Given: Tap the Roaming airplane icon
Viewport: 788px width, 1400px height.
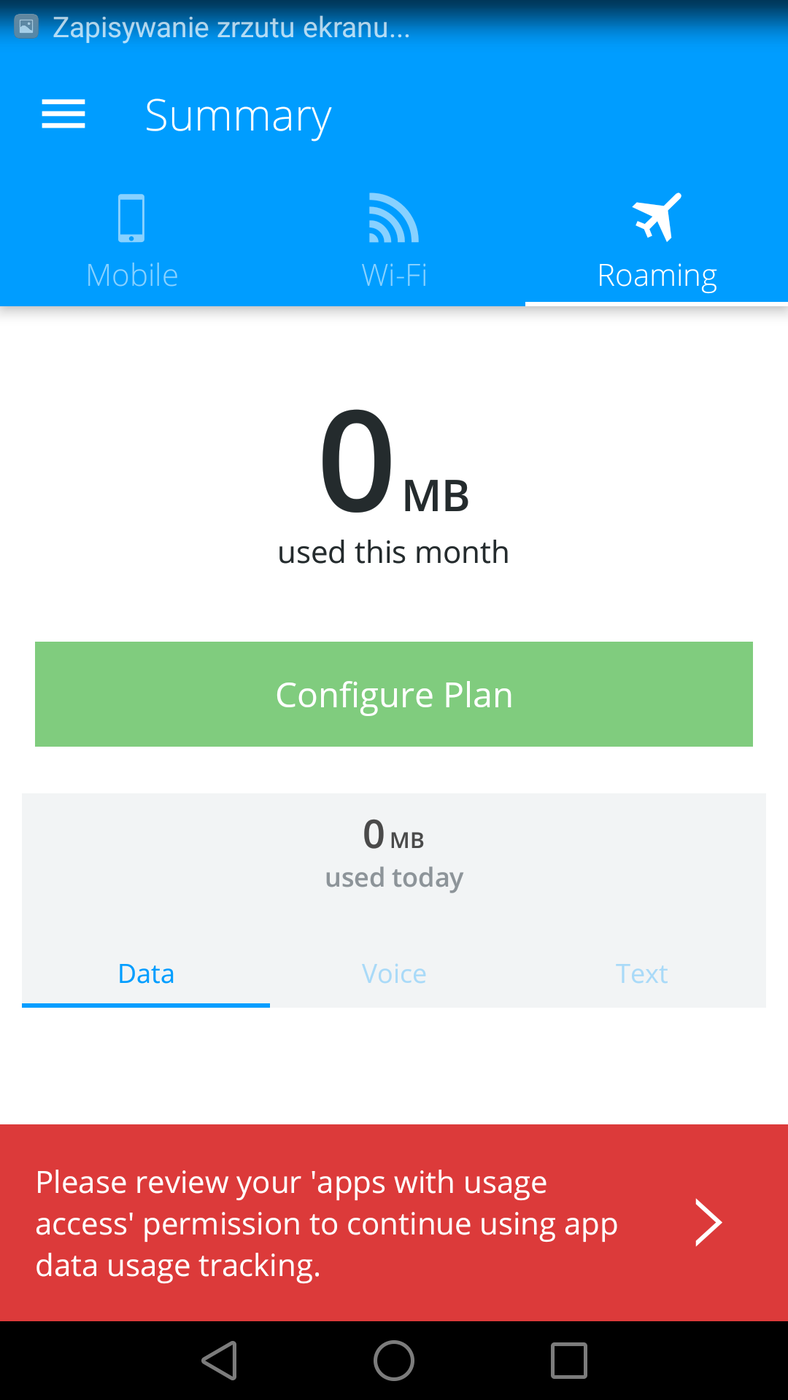Looking at the screenshot, I should click(x=657, y=217).
